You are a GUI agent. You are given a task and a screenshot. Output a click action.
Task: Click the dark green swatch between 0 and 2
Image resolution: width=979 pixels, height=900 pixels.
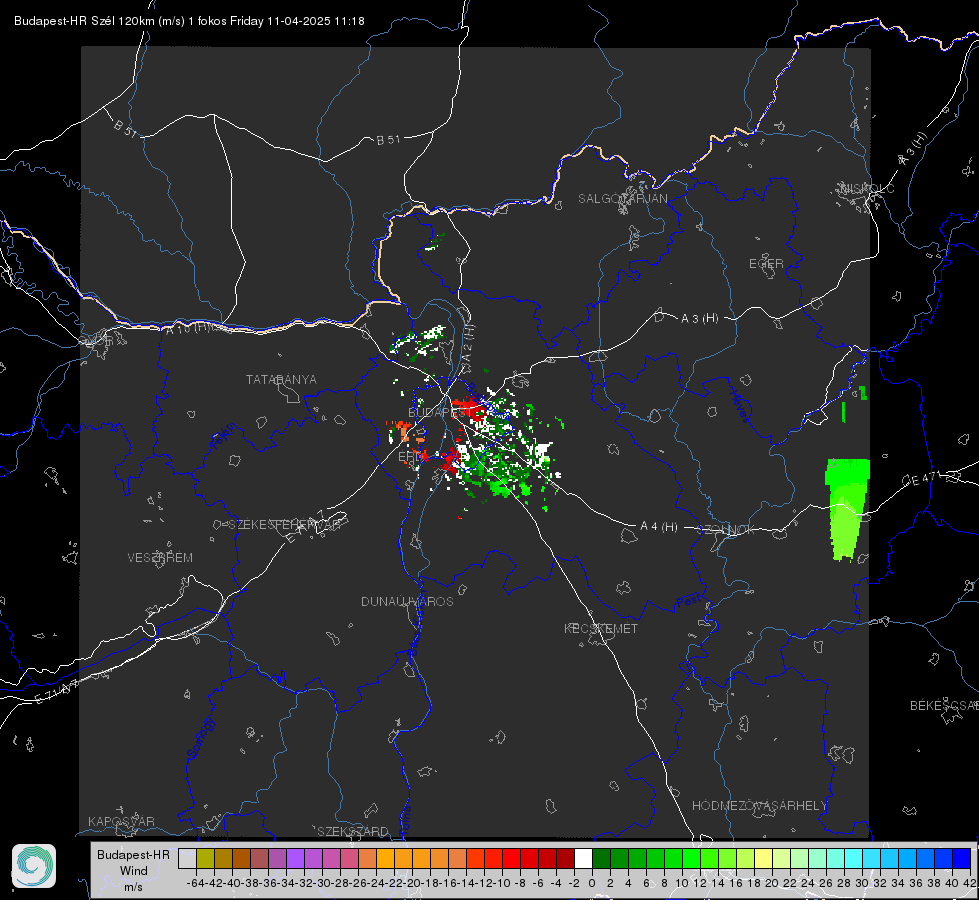(601, 859)
